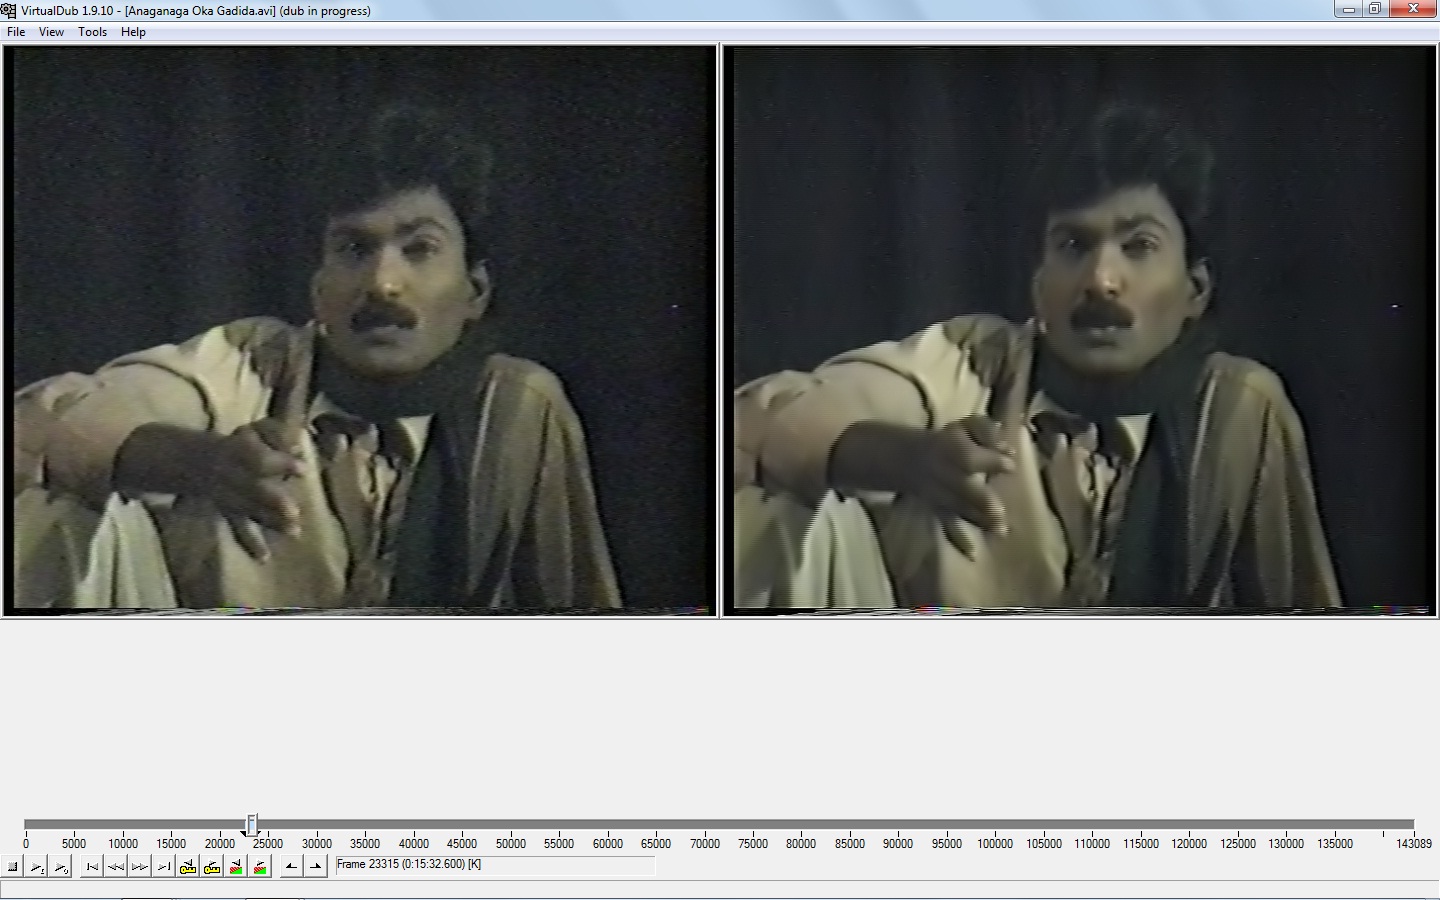Click the left input video pane
This screenshot has height=900, width=1440.
pyautogui.click(x=360, y=330)
